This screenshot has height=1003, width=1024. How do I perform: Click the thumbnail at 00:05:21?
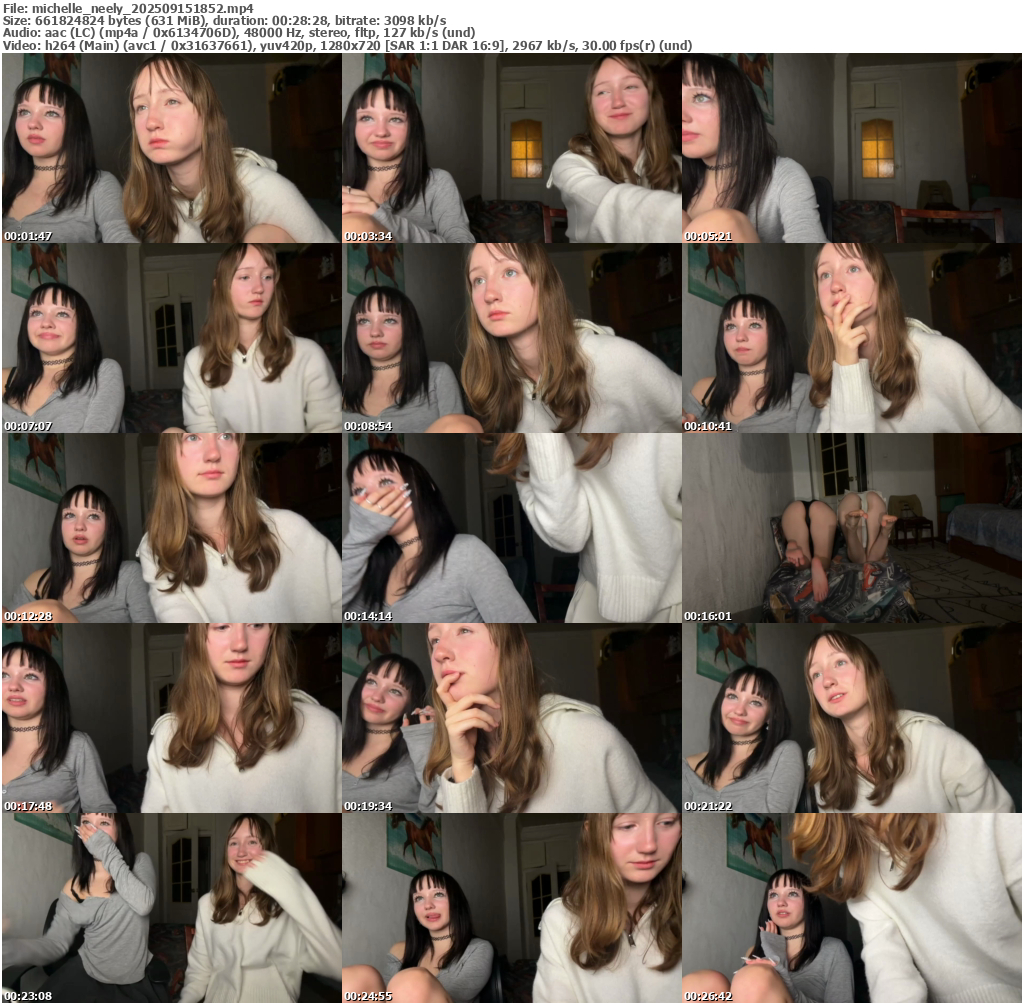pos(852,148)
